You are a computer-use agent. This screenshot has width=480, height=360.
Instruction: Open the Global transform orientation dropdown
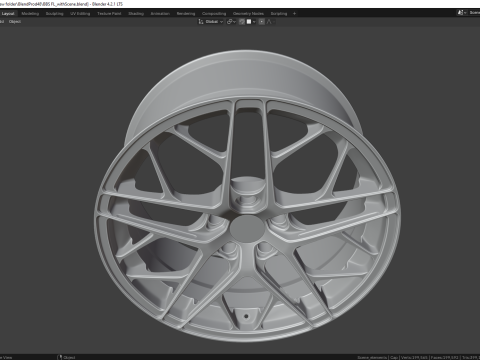click(211, 22)
